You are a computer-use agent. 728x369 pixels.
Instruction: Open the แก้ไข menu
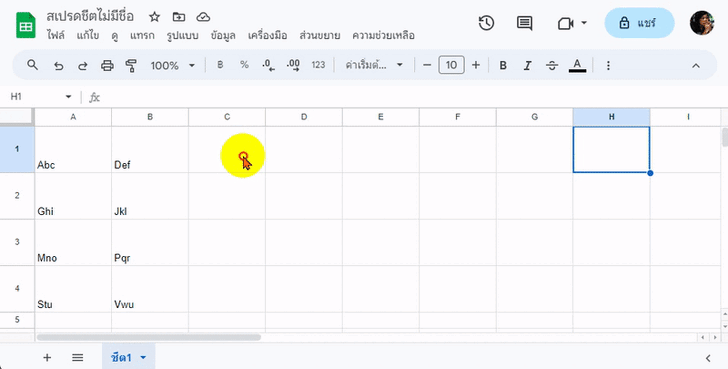point(88,35)
